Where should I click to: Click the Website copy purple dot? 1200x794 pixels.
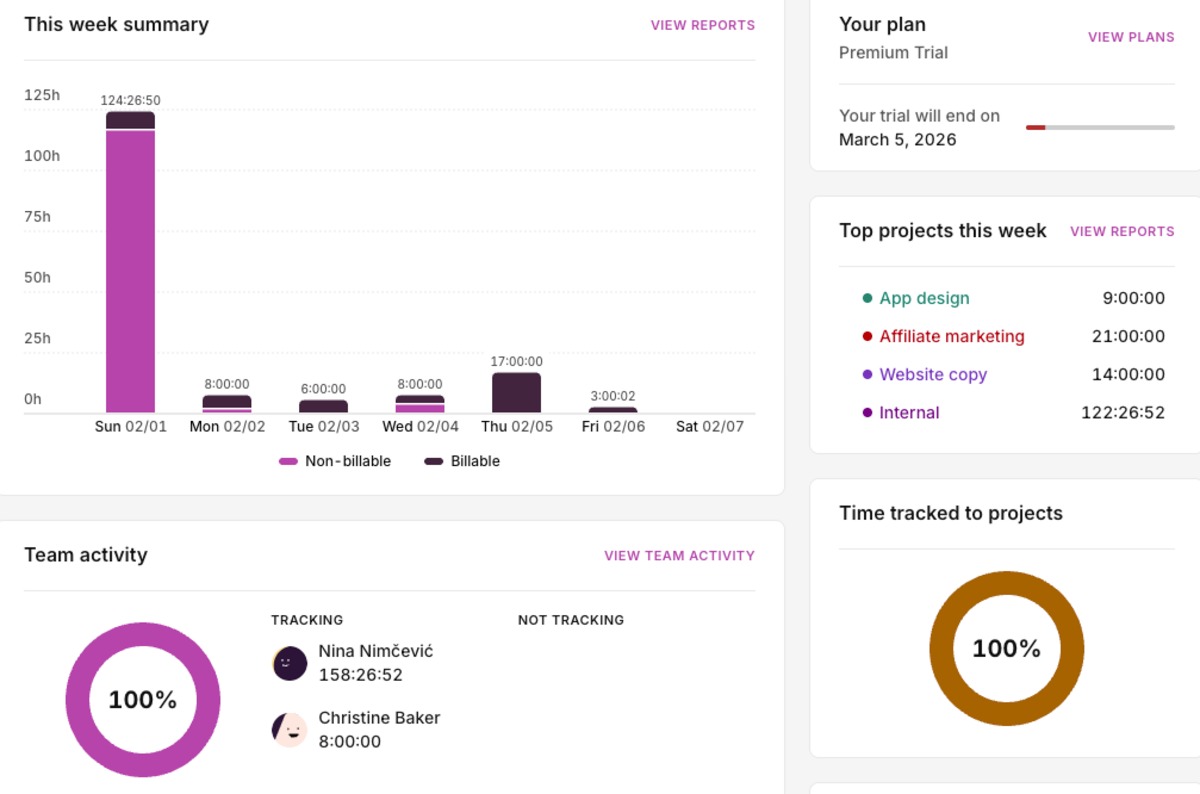(x=869, y=374)
